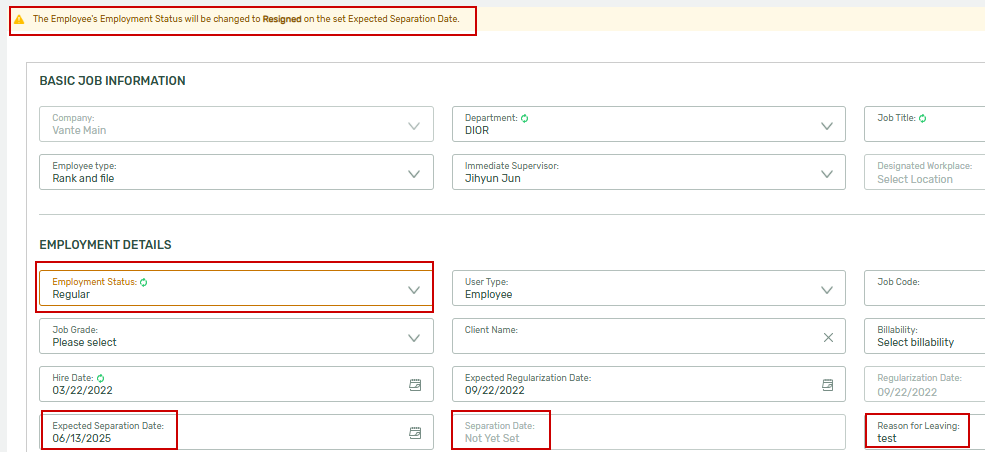Click the Job Code input field
The height and width of the screenshot is (452, 985).
[x=925, y=288]
